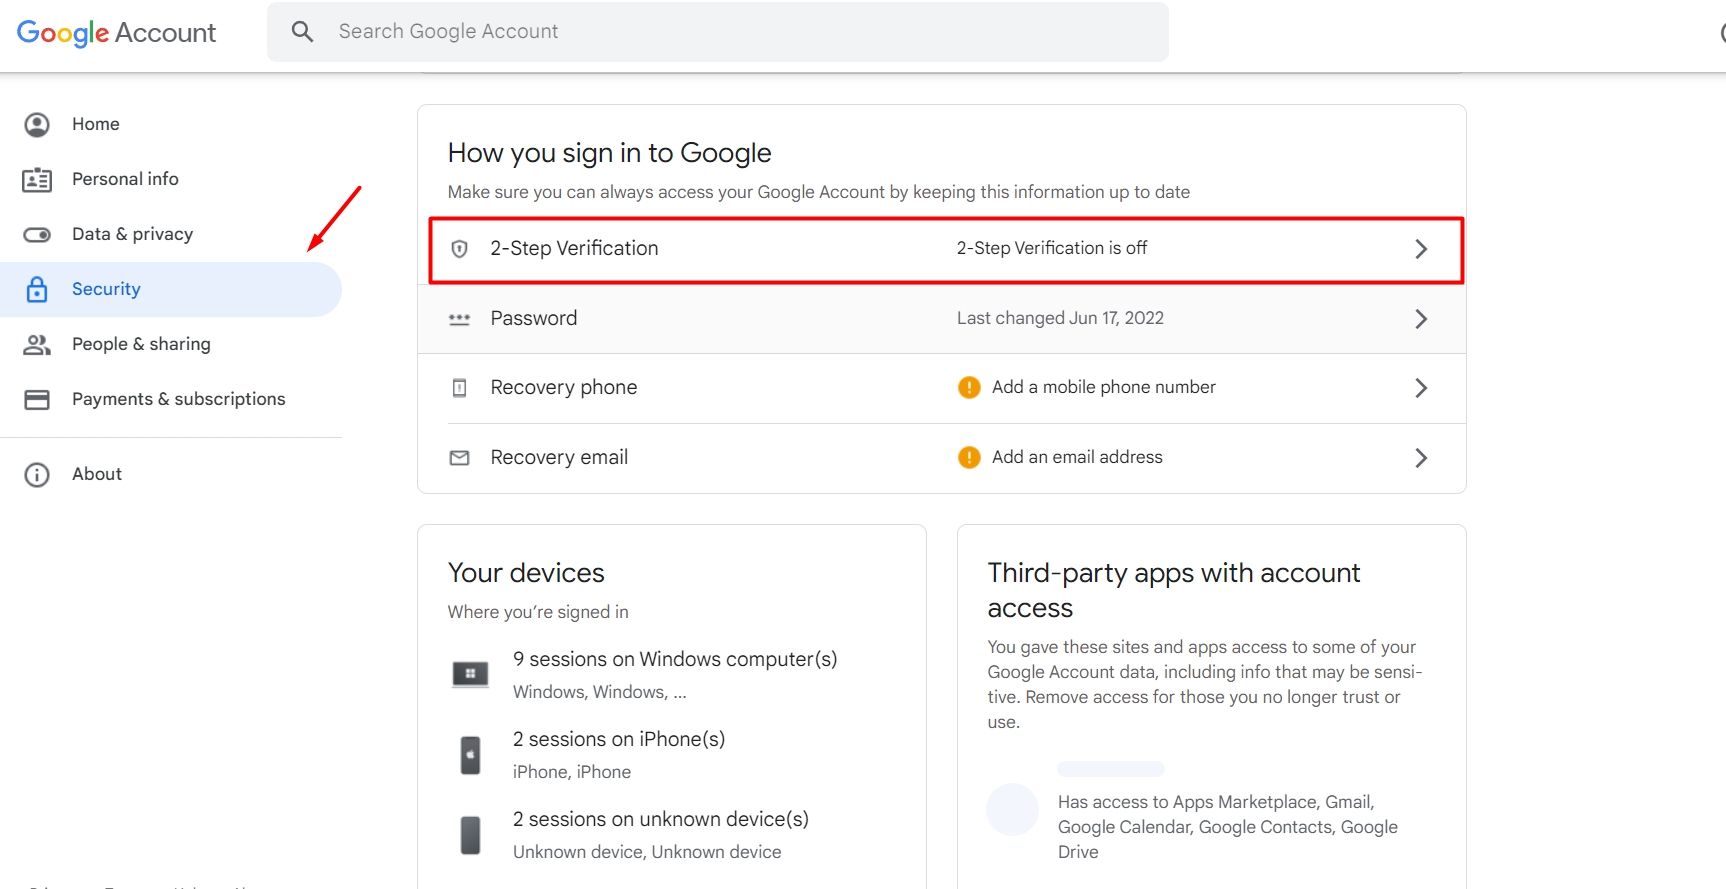
Task: Focus the Search Google Account field
Action: click(x=717, y=32)
